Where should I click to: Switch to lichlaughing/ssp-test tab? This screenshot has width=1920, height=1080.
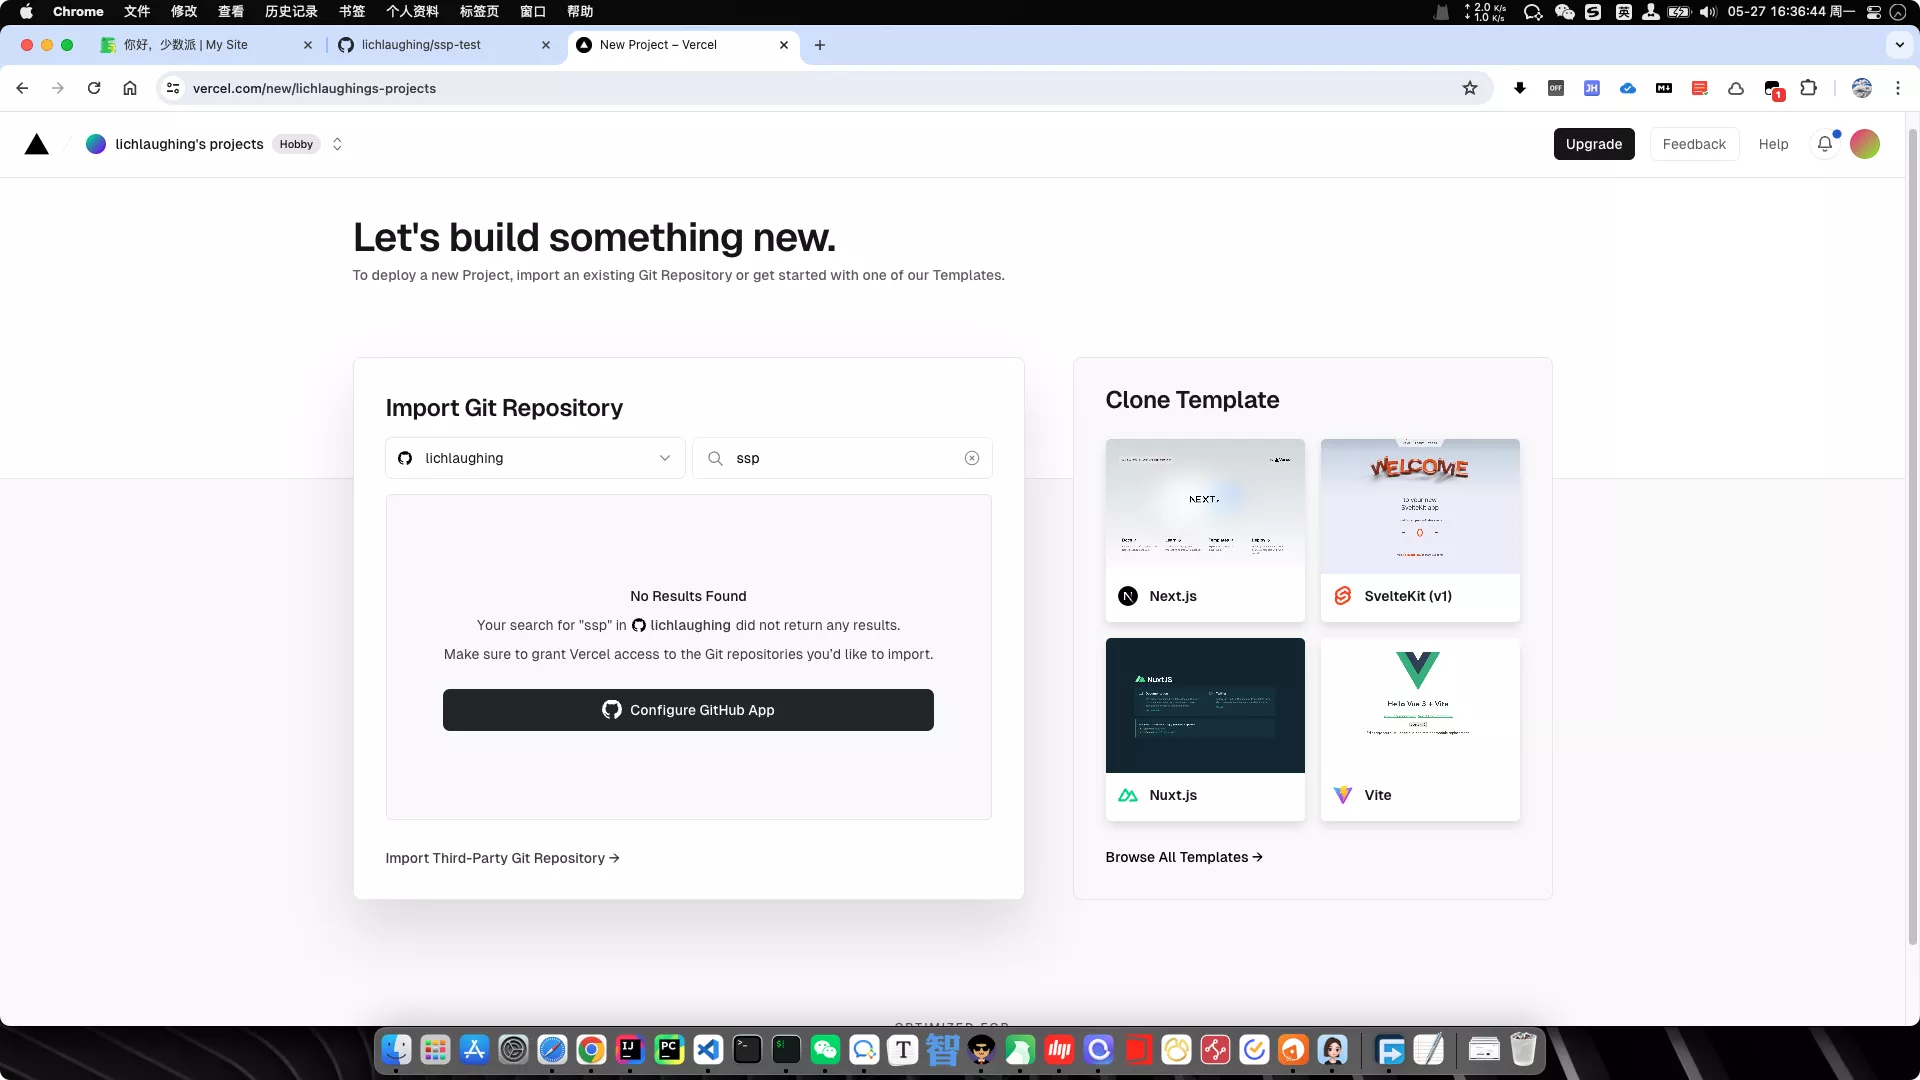click(421, 45)
